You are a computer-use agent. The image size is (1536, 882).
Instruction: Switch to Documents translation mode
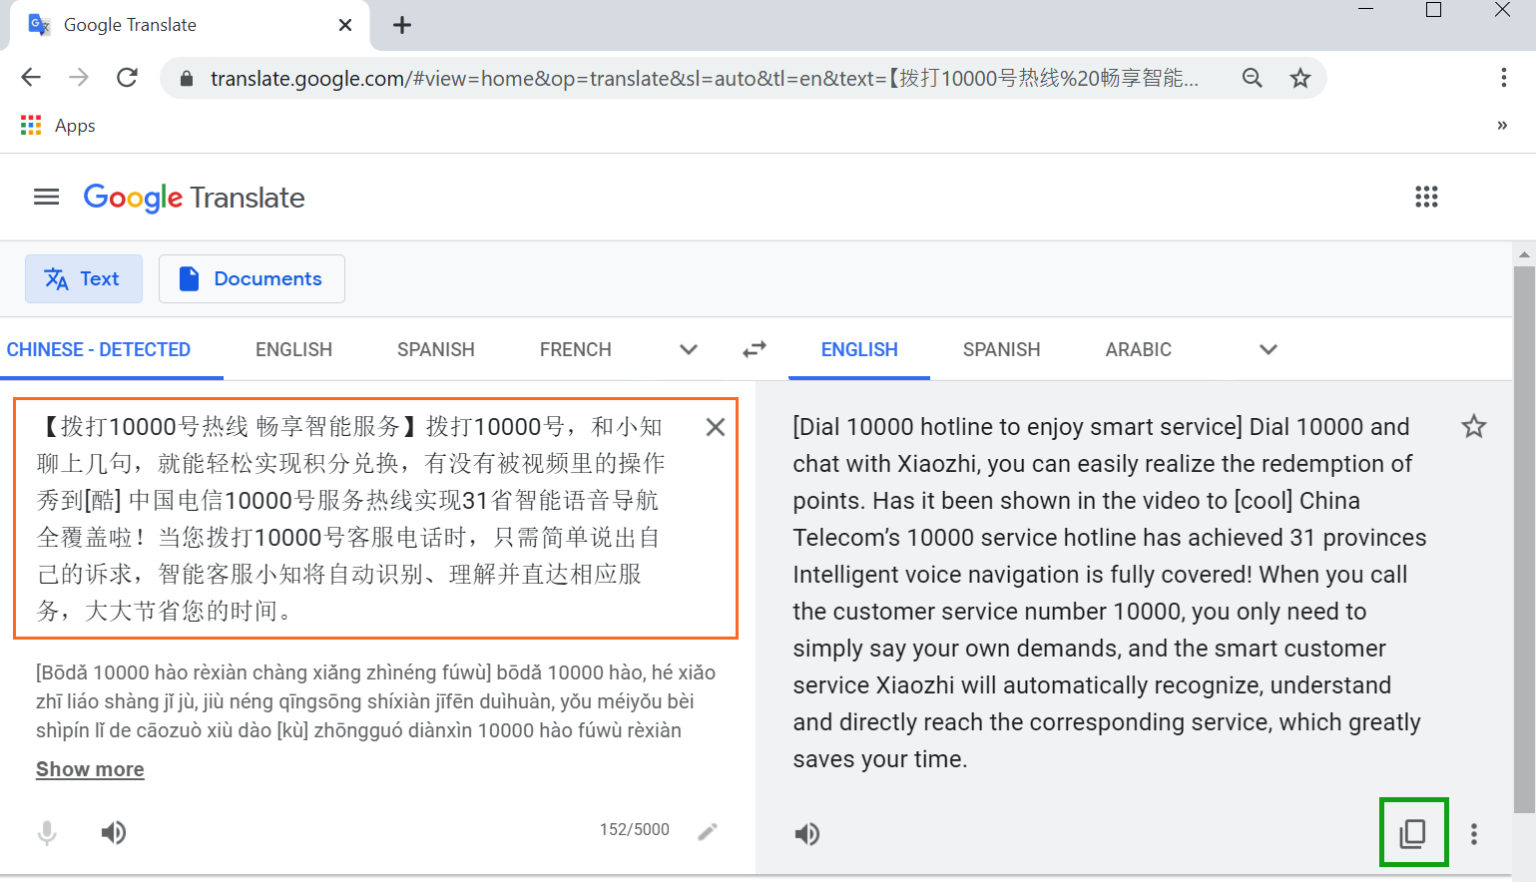pyautogui.click(x=252, y=279)
